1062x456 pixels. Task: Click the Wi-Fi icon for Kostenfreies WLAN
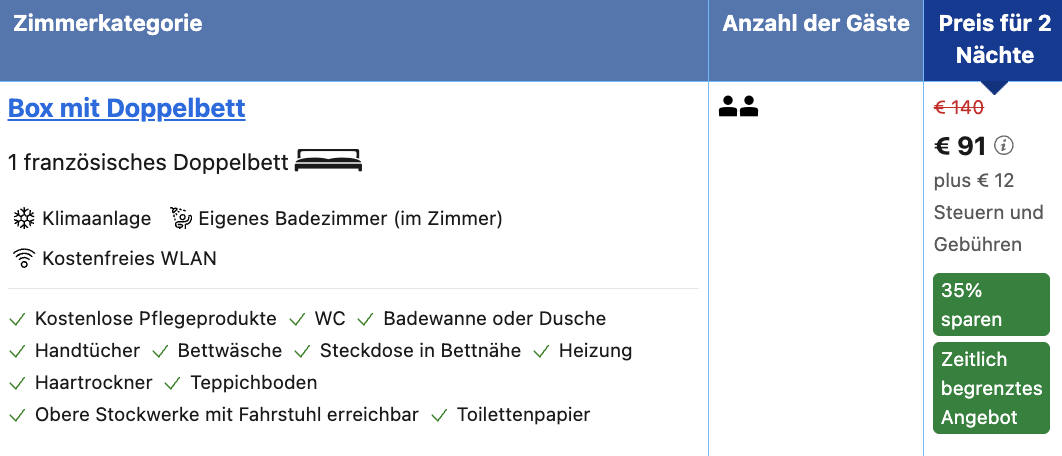[24, 258]
